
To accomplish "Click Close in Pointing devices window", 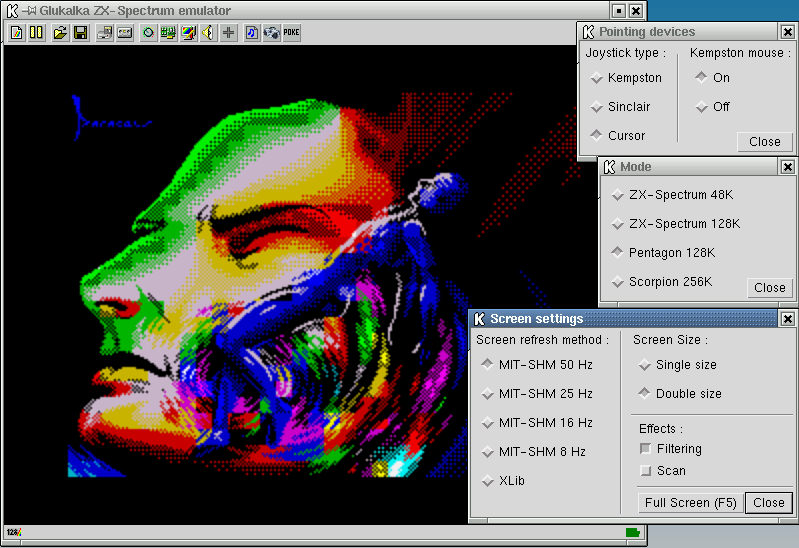I will 764,142.
